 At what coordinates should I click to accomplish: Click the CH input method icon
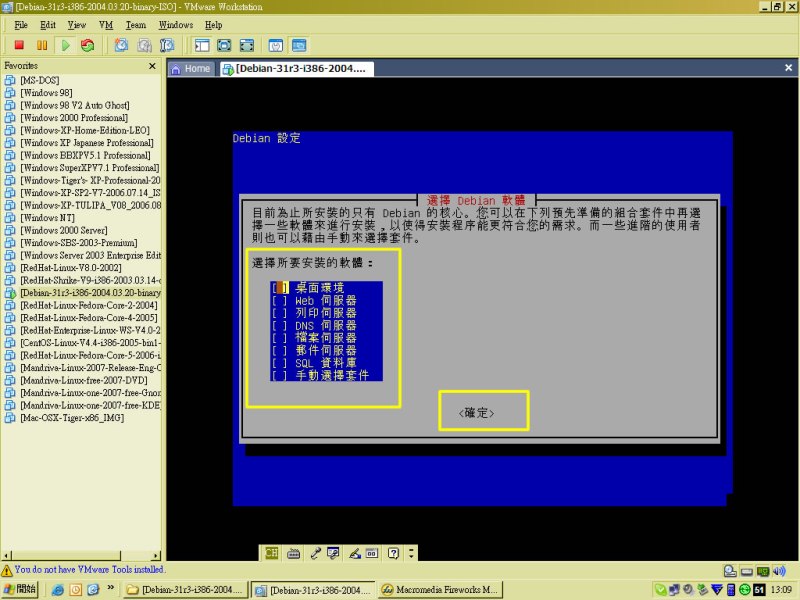tap(271, 553)
